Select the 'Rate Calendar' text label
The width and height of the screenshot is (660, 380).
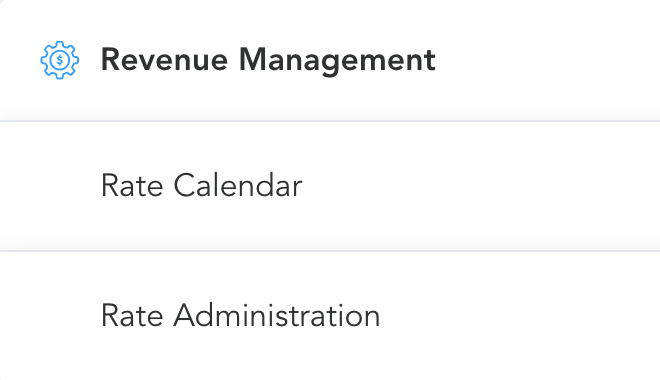(202, 186)
